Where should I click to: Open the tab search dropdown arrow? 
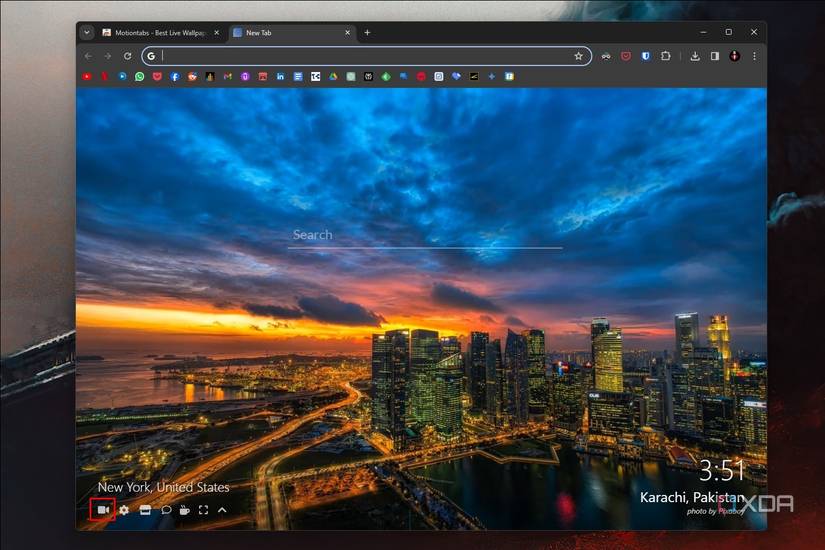tap(87, 33)
